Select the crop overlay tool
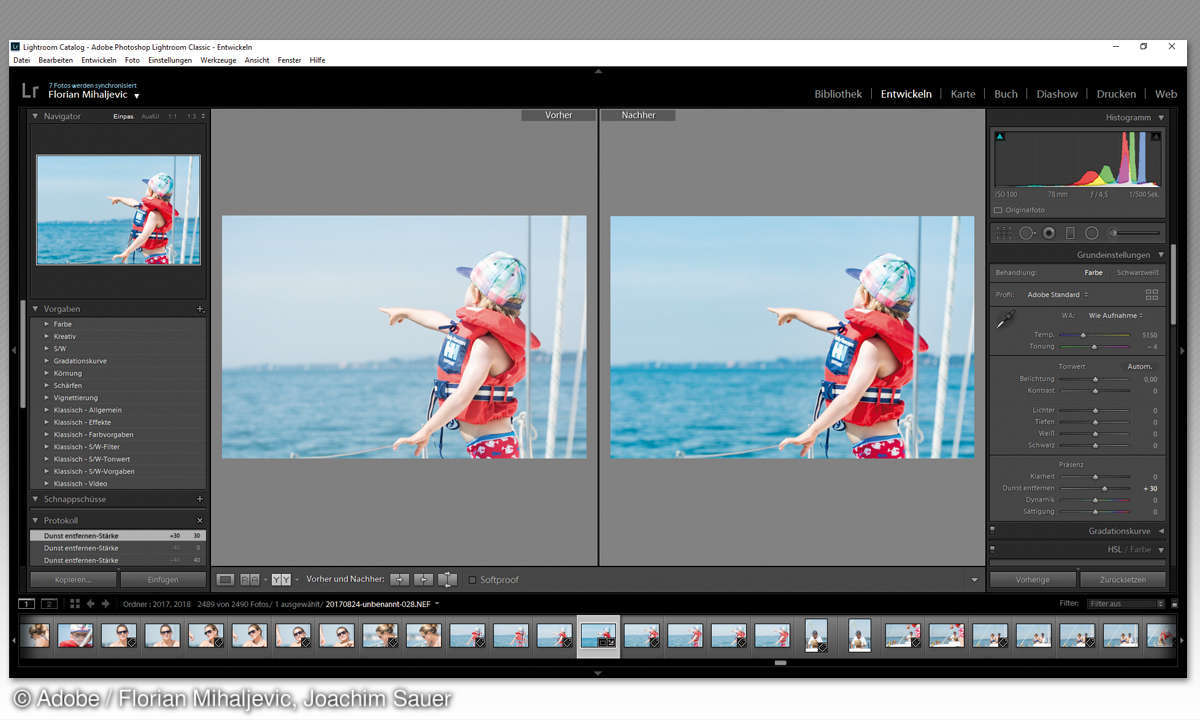 click(x=1003, y=233)
